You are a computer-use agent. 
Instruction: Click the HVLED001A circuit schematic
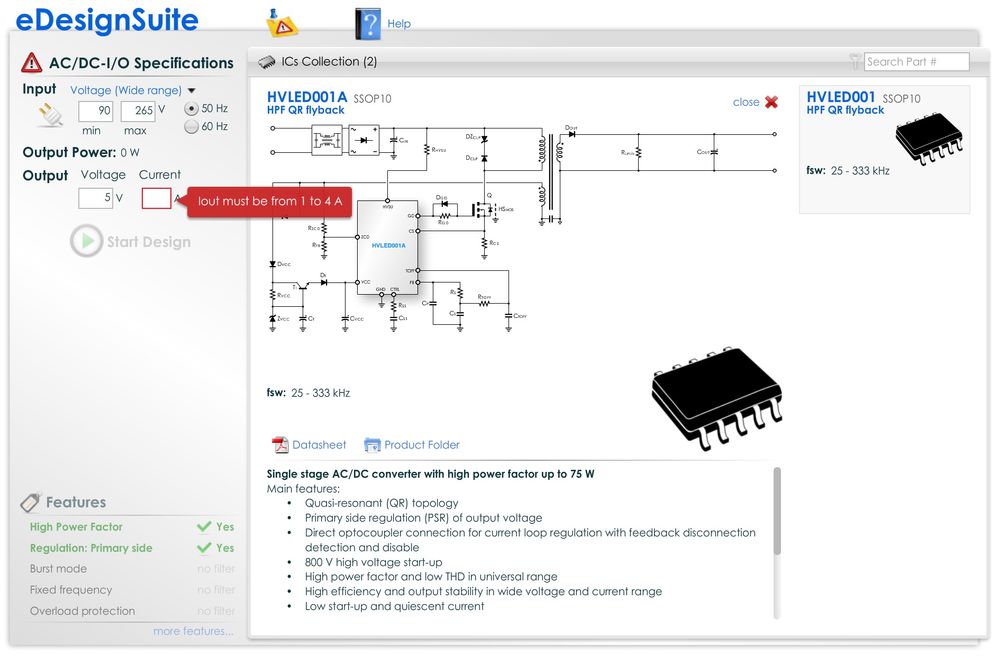click(x=524, y=228)
